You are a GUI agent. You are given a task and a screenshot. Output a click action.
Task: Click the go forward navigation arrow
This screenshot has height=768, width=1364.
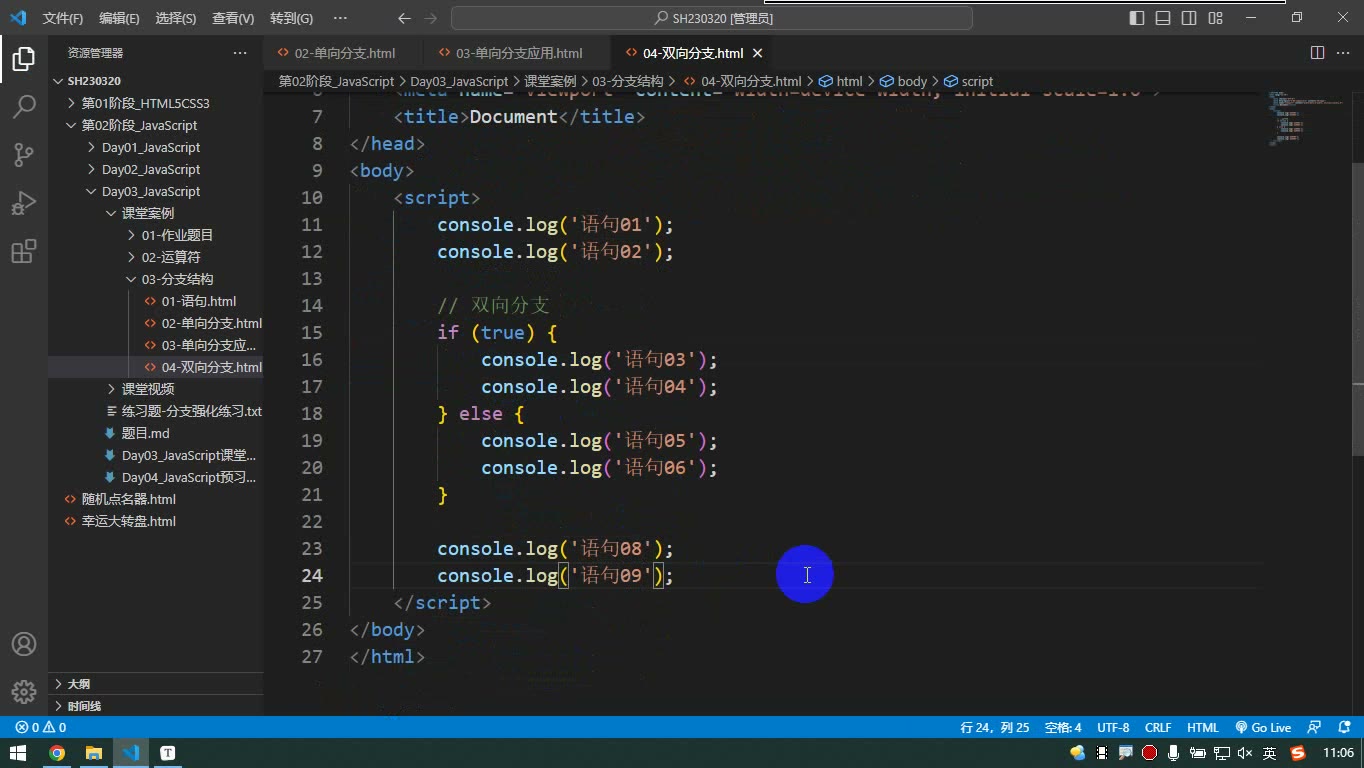tap(430, 18)
